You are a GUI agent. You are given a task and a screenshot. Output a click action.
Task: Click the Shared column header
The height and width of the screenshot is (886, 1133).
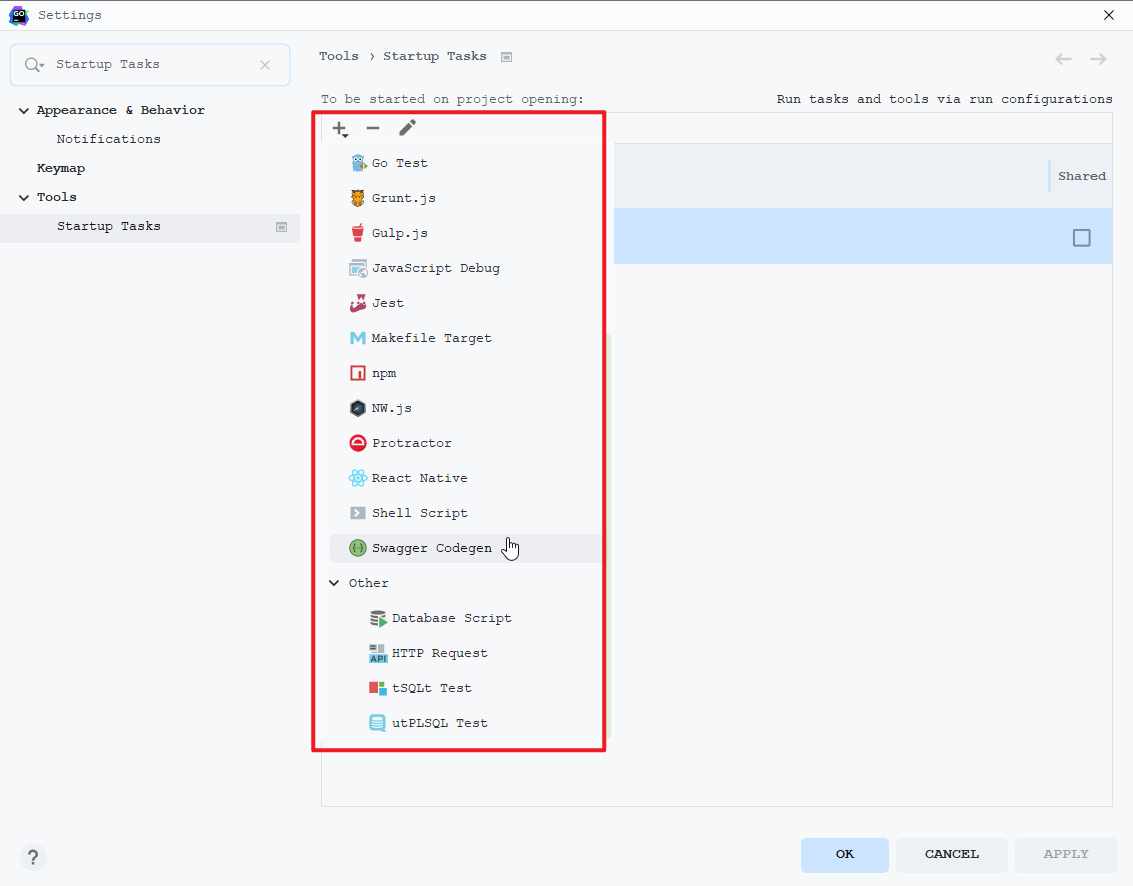1082,176
